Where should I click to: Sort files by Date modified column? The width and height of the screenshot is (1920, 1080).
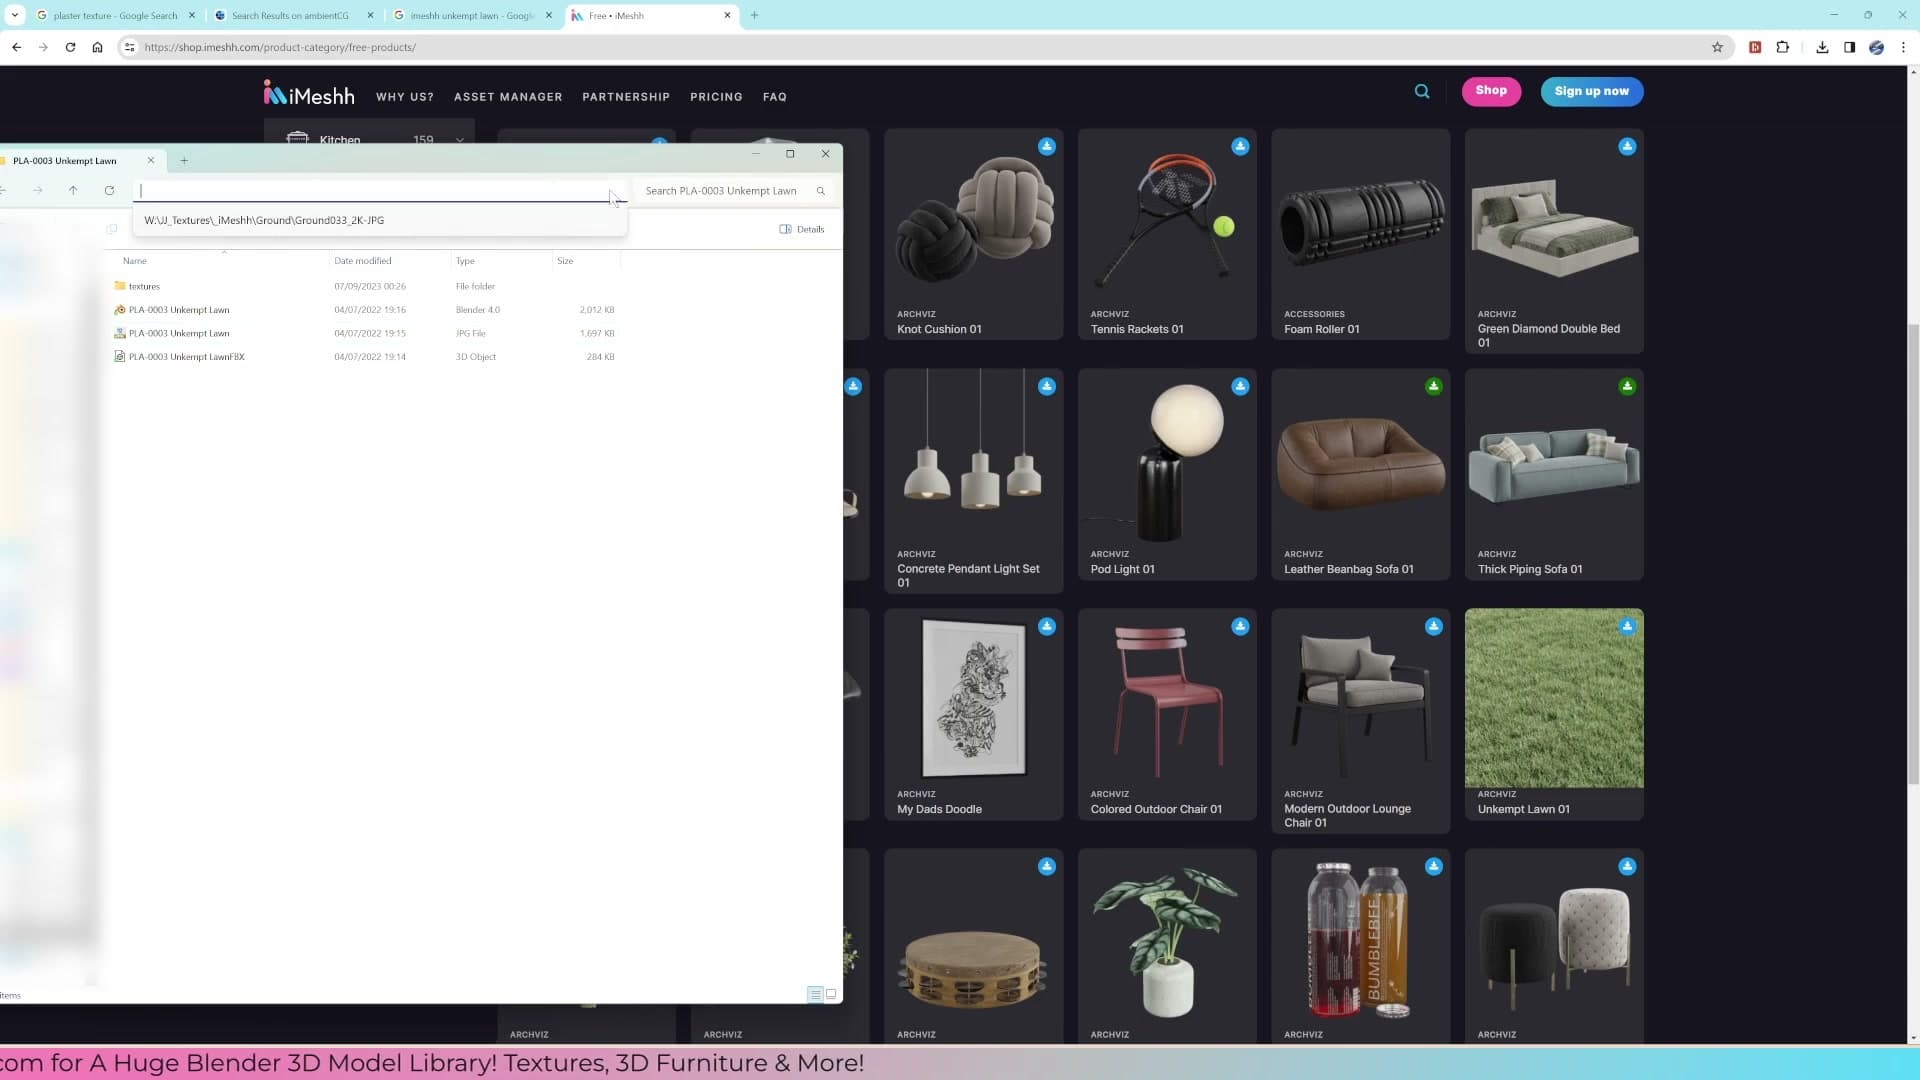pyautogui.click(x=363, y=261)
